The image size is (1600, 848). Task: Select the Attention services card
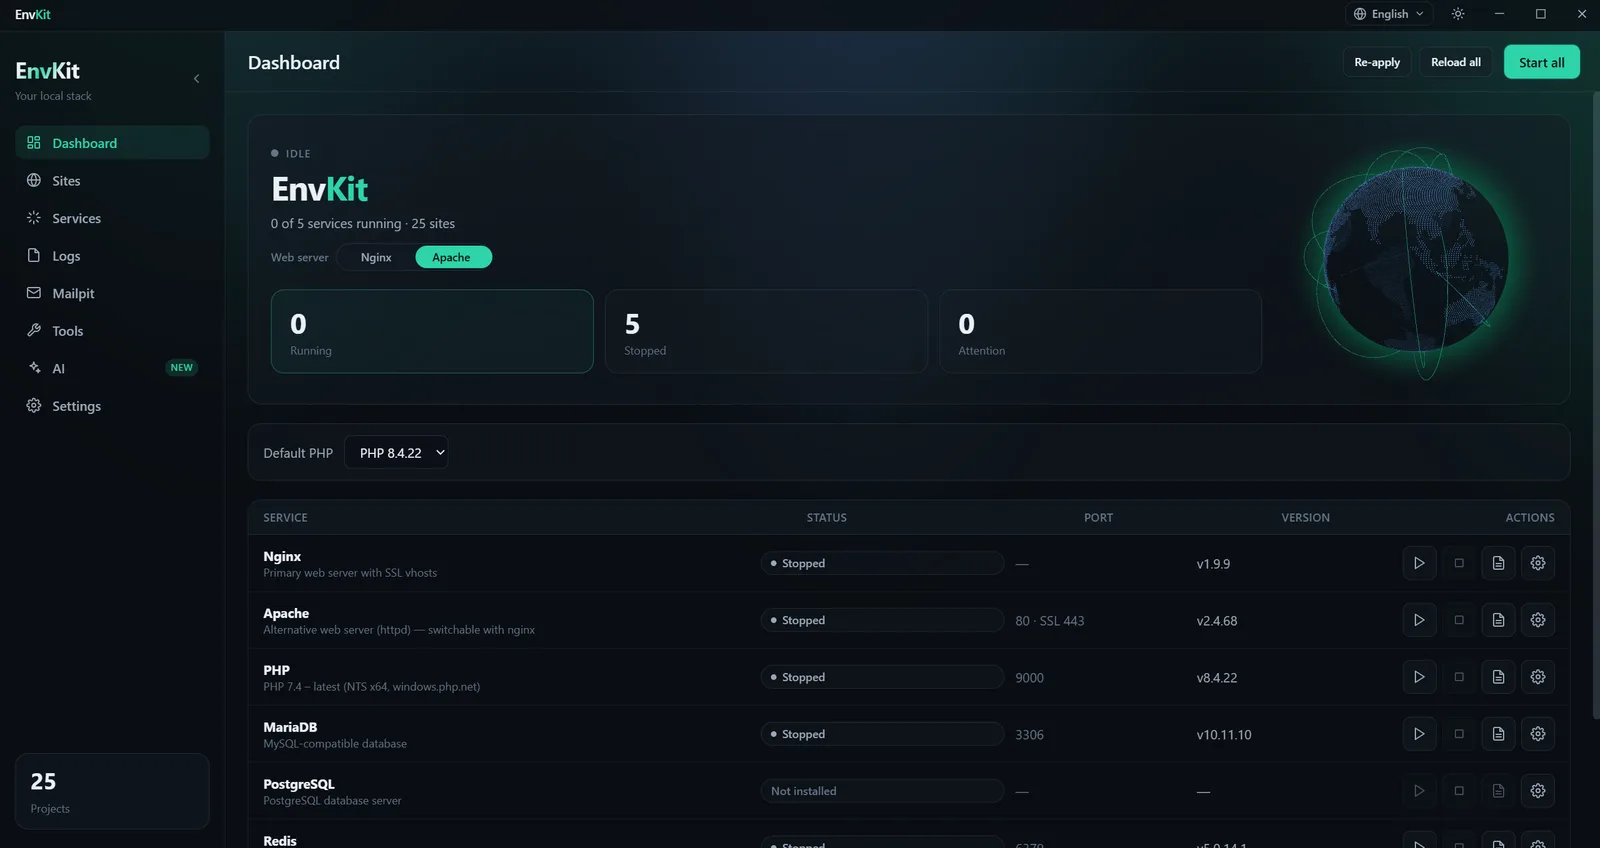click(1100, 332)
